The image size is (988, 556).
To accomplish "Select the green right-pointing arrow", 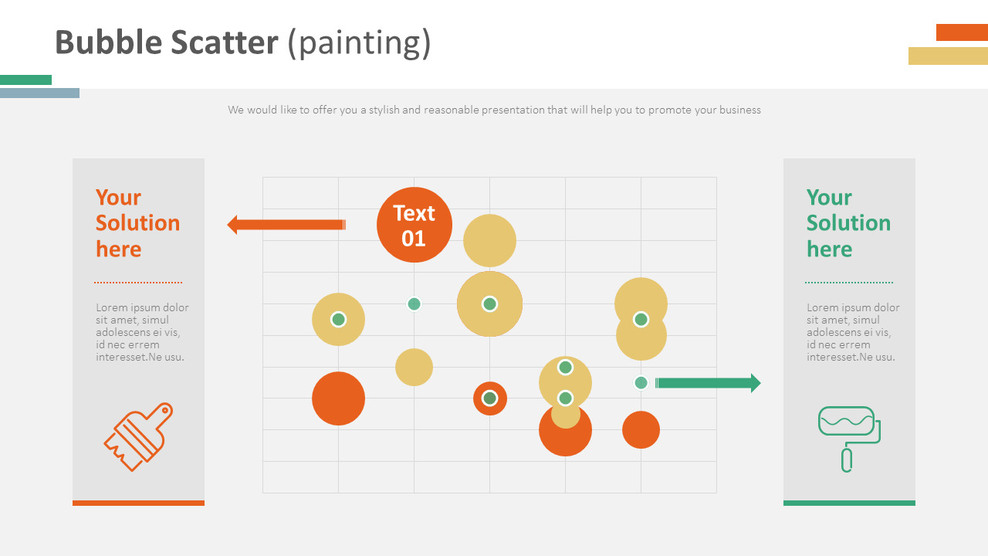I will (708, 383).
